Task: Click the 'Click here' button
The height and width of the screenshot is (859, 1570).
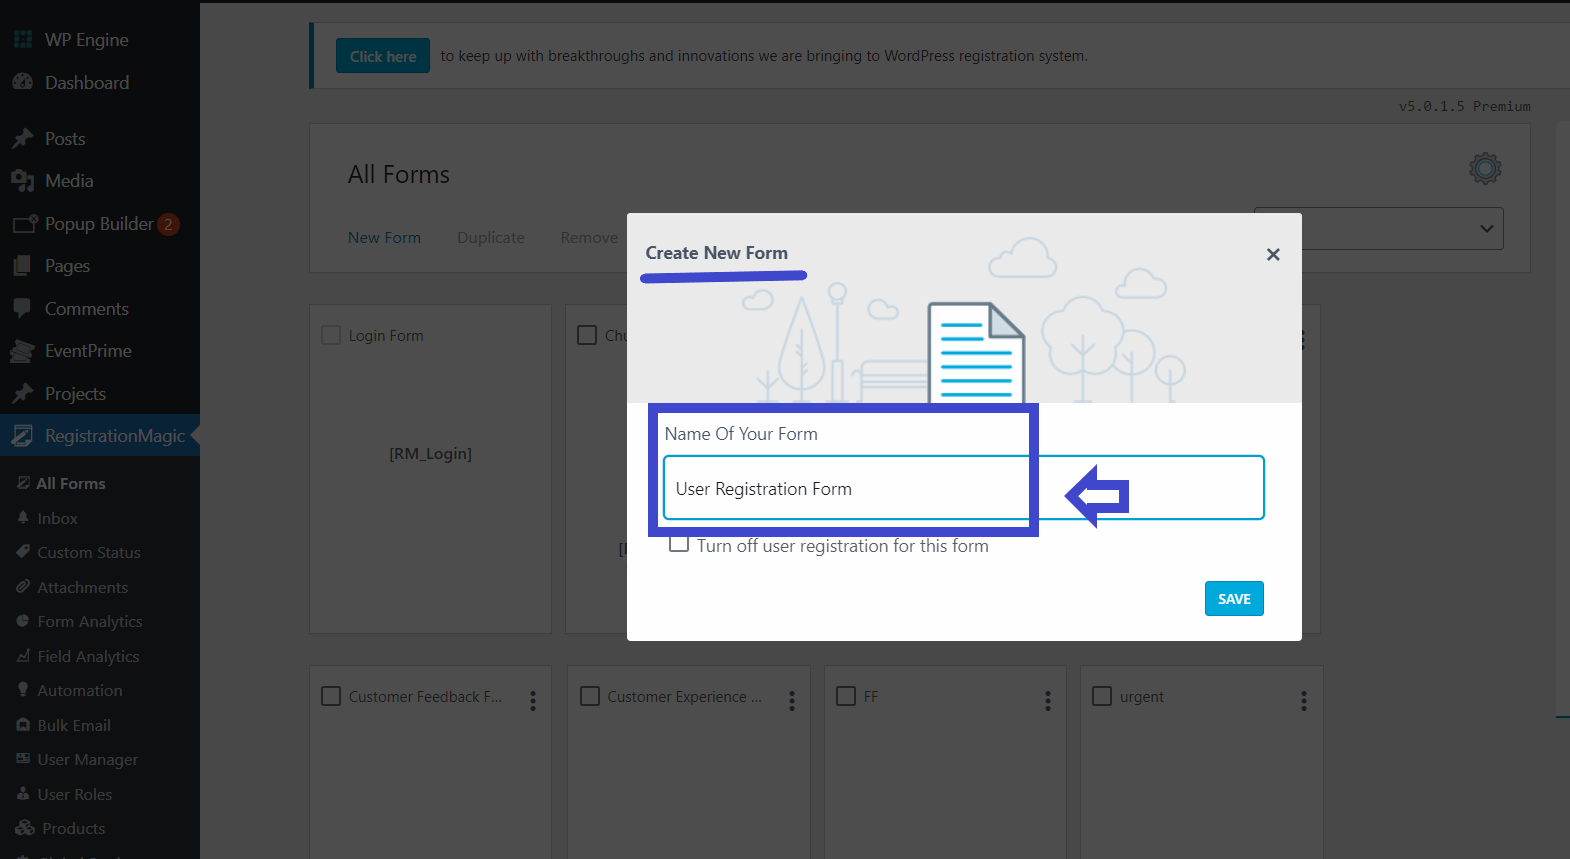Action: click(x=383, y=56)
